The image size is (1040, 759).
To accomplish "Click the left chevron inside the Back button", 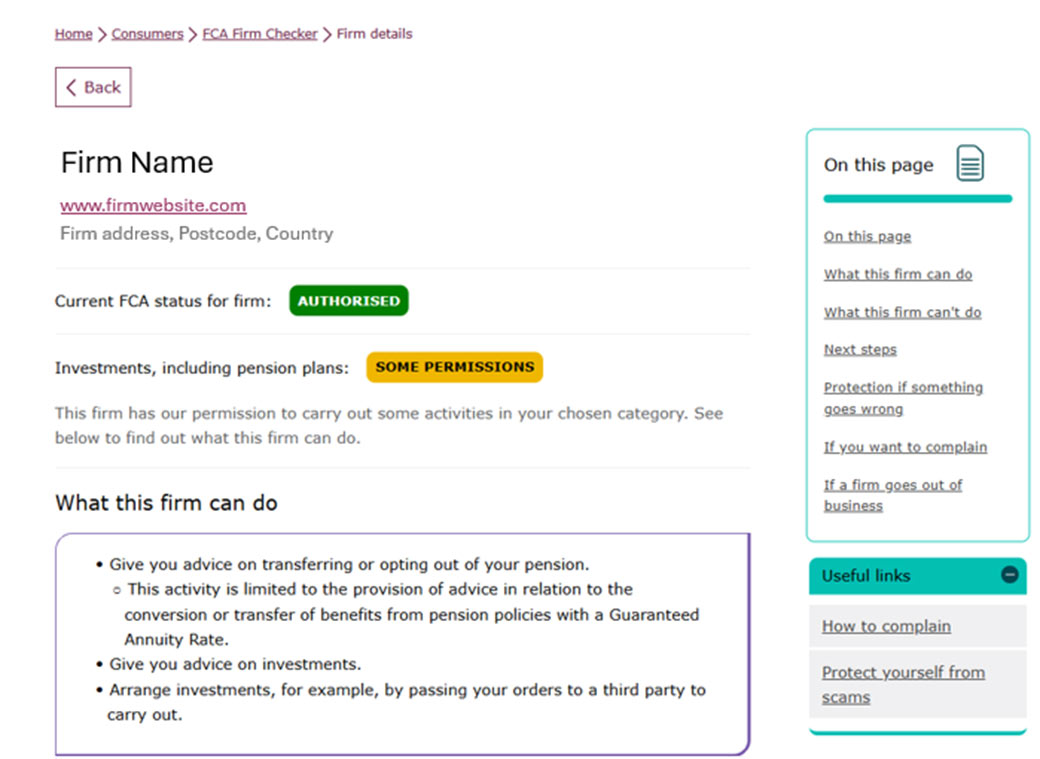I will click(x=71, y=87).
